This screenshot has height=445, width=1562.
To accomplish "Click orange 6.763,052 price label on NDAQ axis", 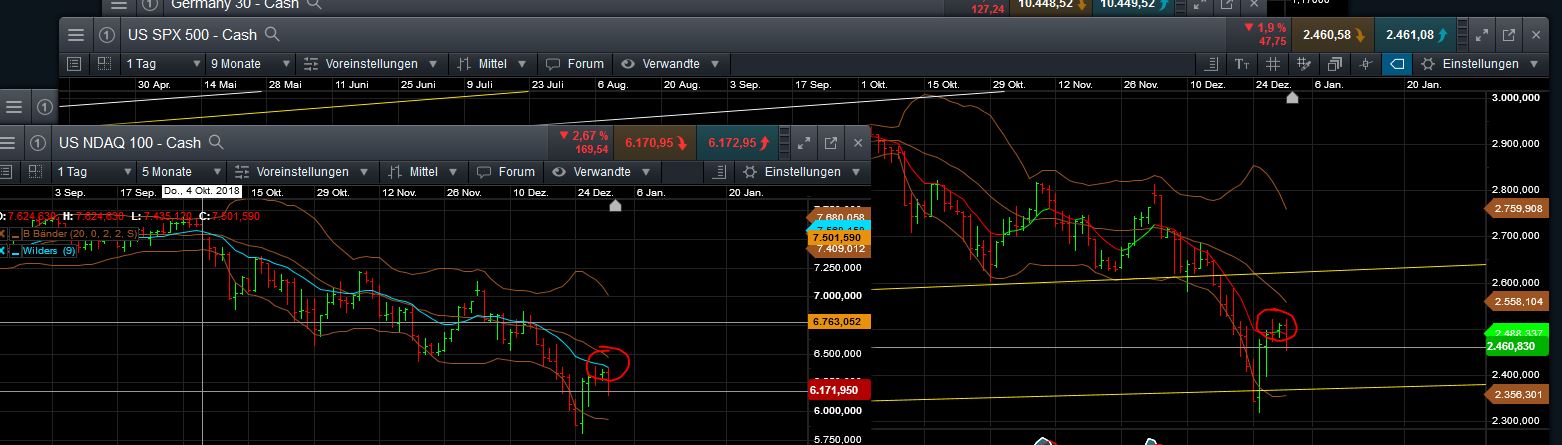I will click(840, 322).
